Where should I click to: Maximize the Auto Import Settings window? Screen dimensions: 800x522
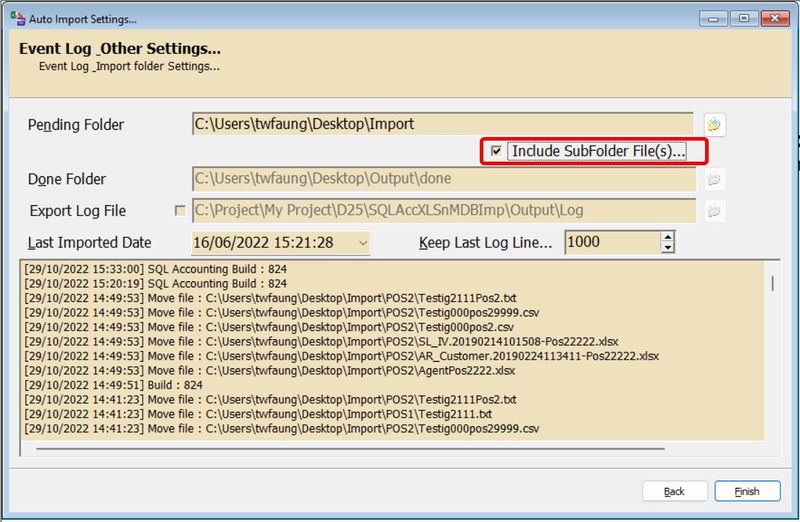pyautogui.click(x=743, y=18)
